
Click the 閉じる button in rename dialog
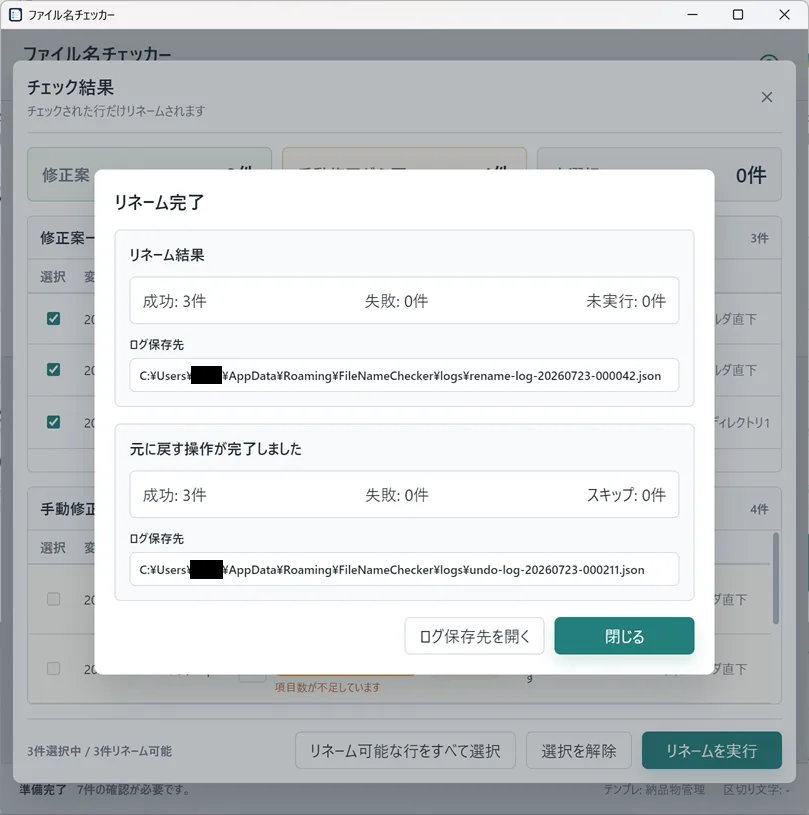624,636
